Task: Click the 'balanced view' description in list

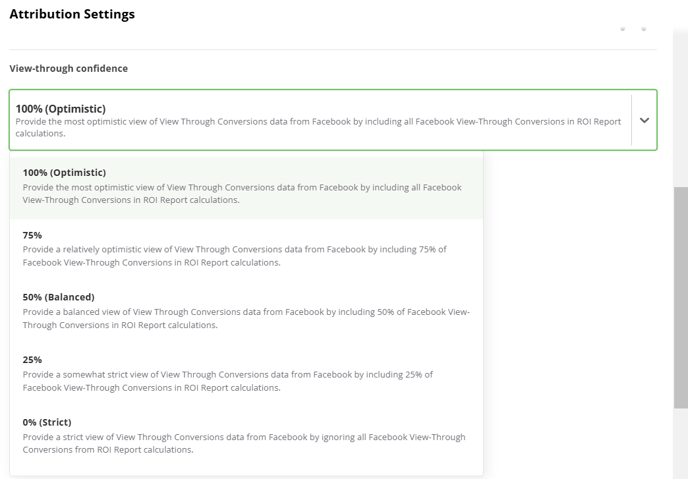Action: [246, 318]
